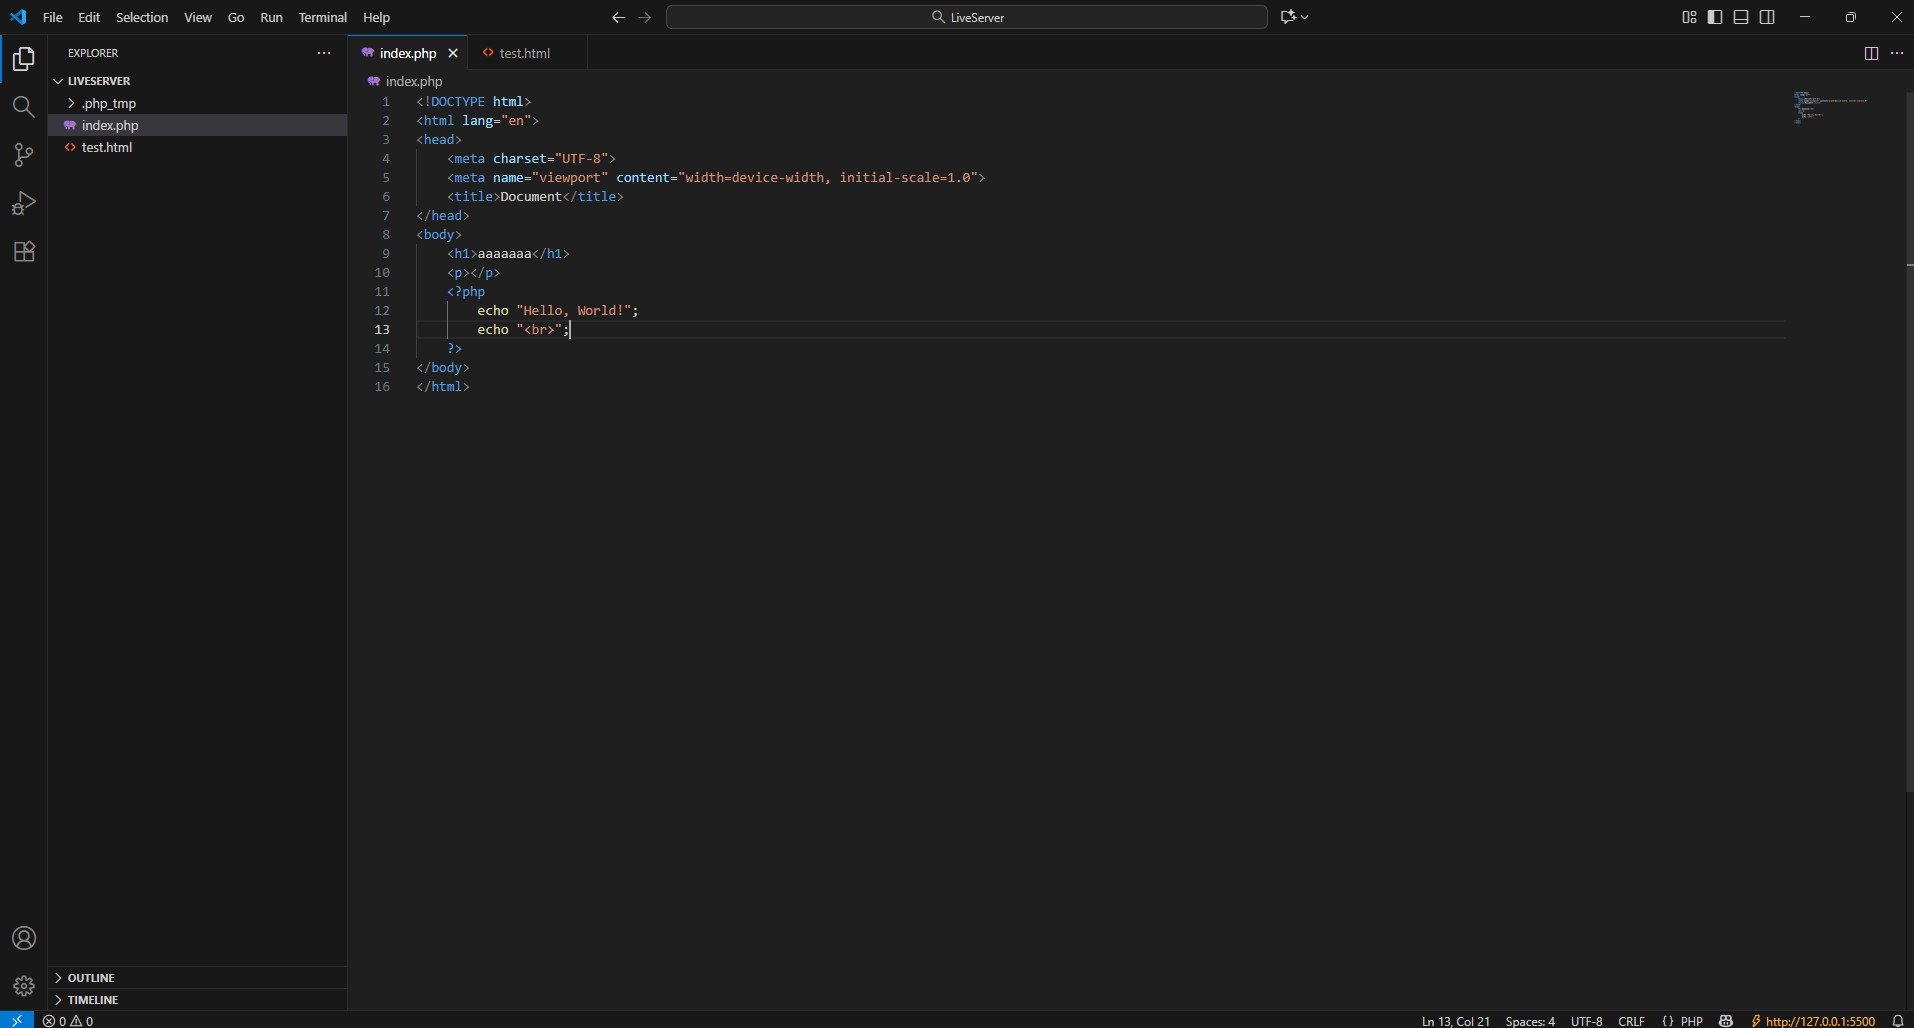Viewport: 1914px width, 1028px height.
Task: Toggle the bottom panel visibility
Action: (1740, 16)
